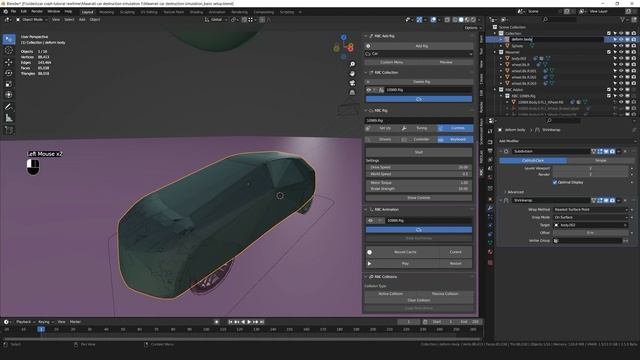Jump to timeline start frame

(230, 322)
